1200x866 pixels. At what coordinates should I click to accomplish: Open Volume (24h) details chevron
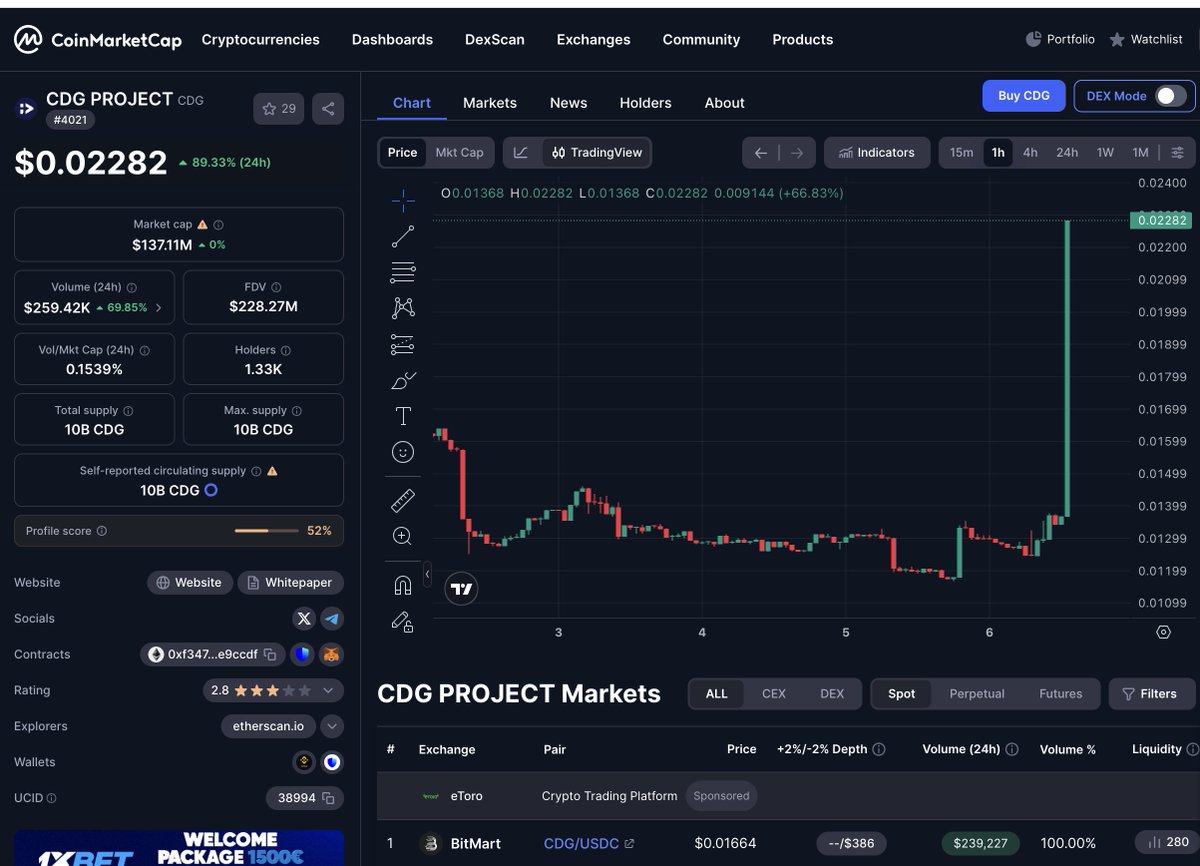tap(159, 308)
